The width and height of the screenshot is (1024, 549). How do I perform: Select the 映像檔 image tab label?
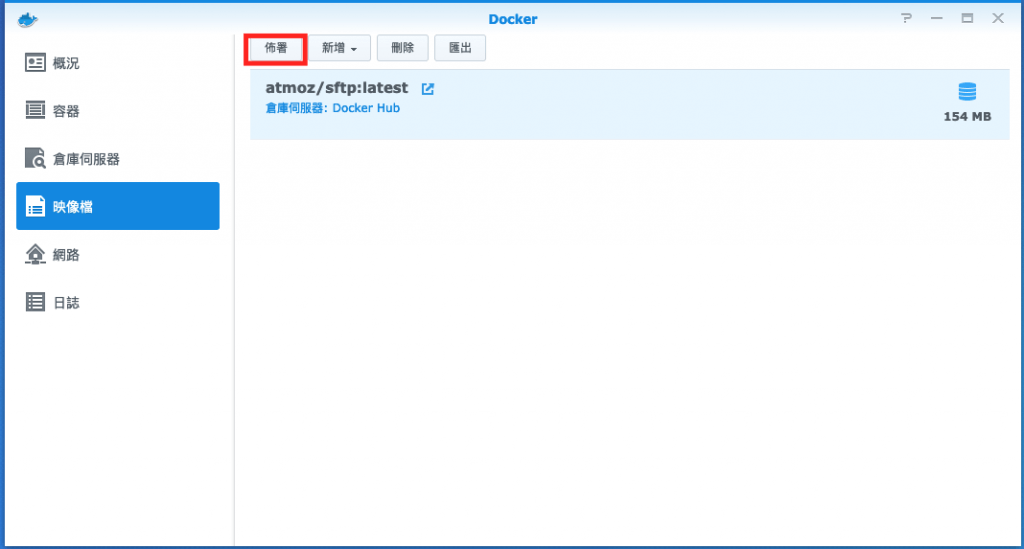coord(72,207)
